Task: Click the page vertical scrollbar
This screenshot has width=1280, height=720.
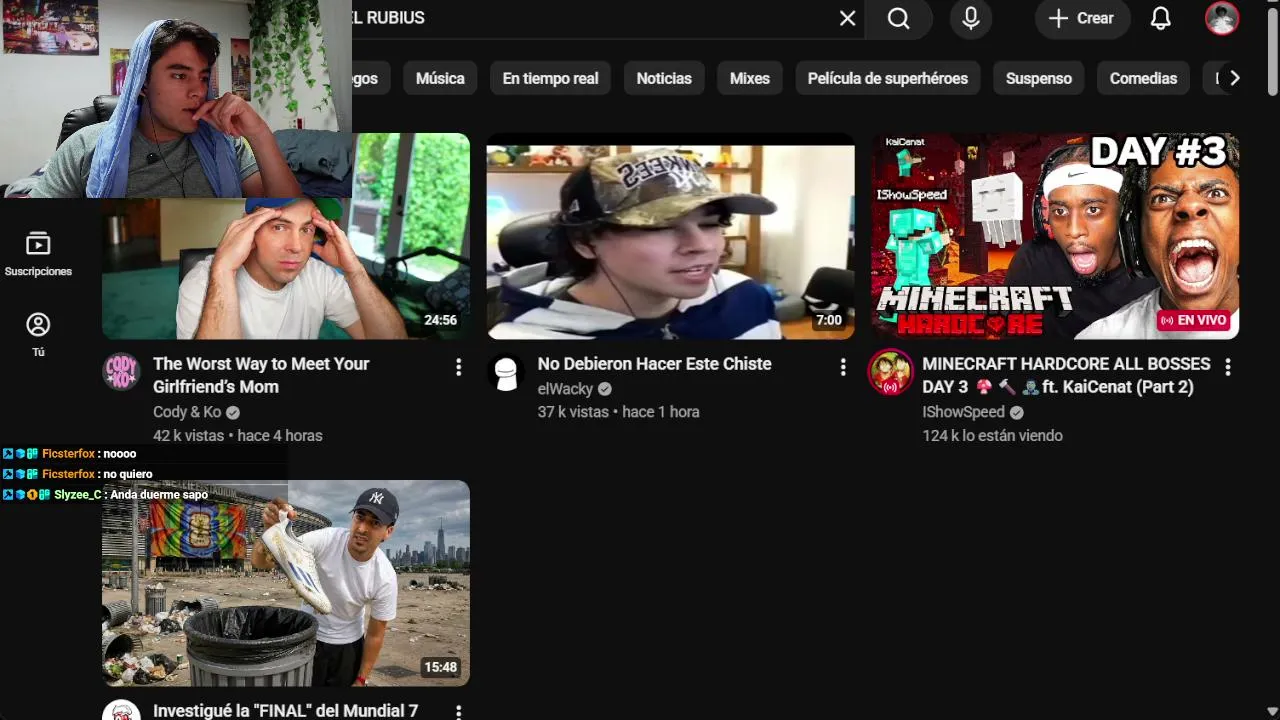Action: tap(1272, 52)
